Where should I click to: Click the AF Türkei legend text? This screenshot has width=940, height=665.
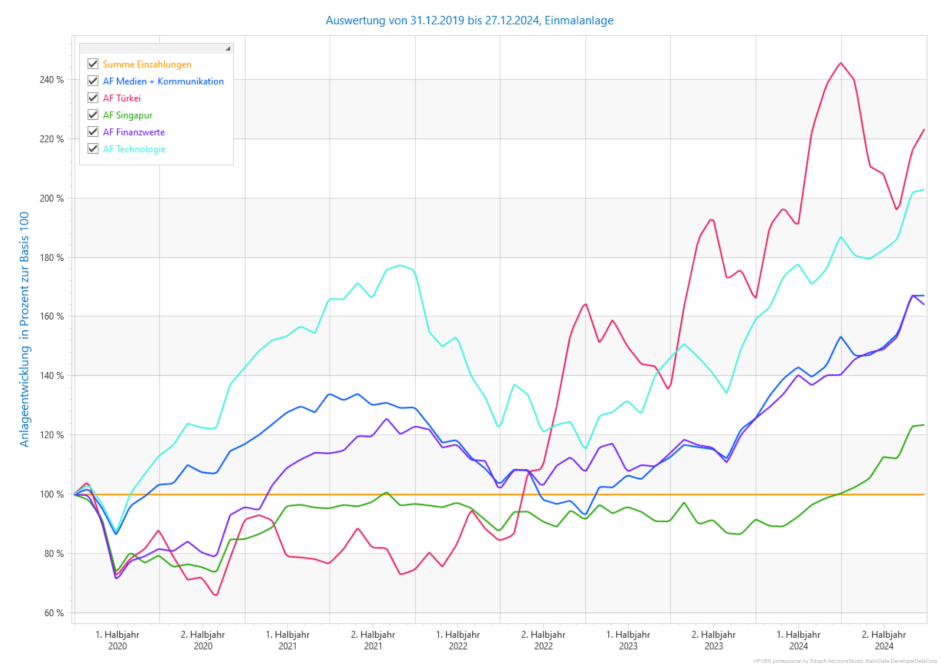pos(122,98)
